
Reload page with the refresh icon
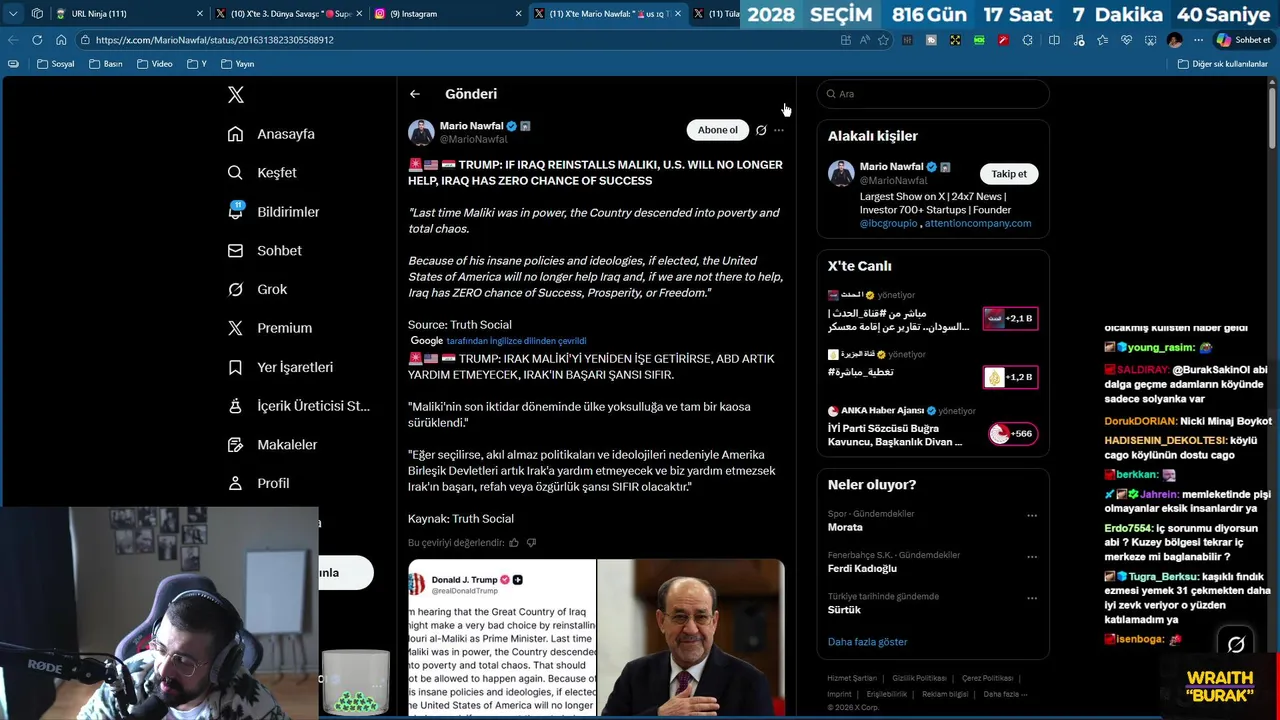(37, 40)
